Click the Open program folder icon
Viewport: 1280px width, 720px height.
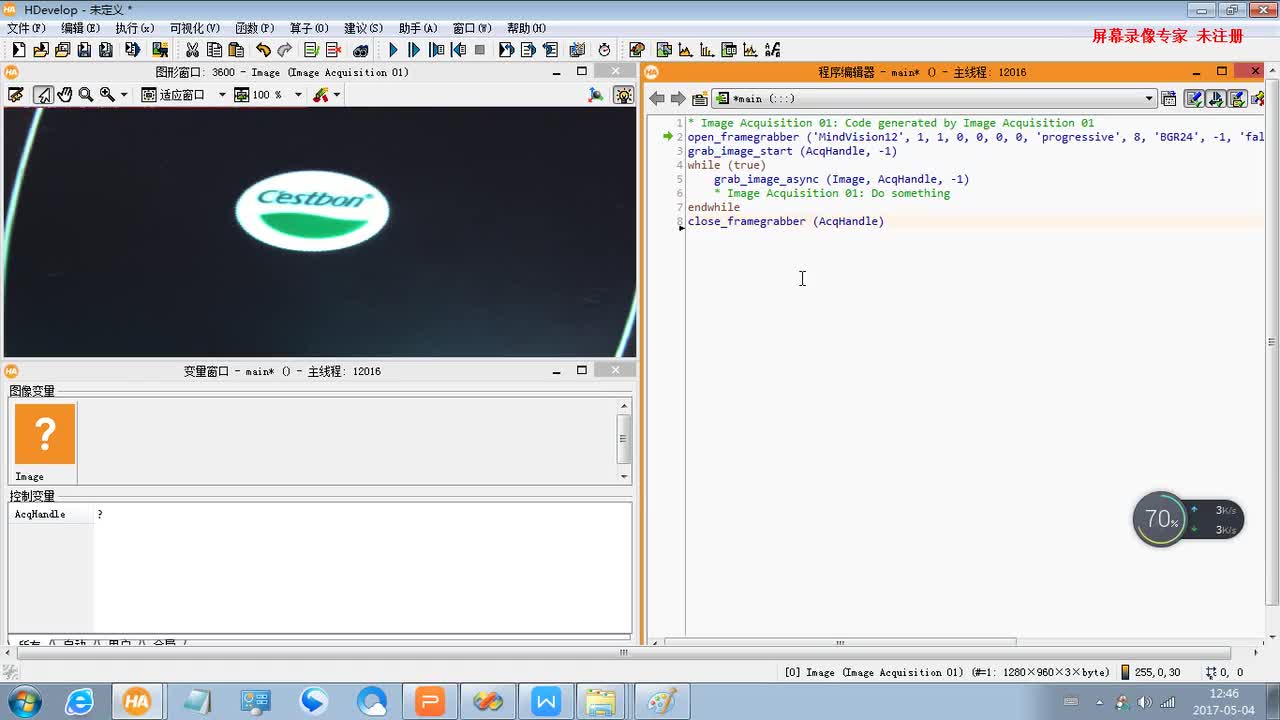tap(40, 50)
